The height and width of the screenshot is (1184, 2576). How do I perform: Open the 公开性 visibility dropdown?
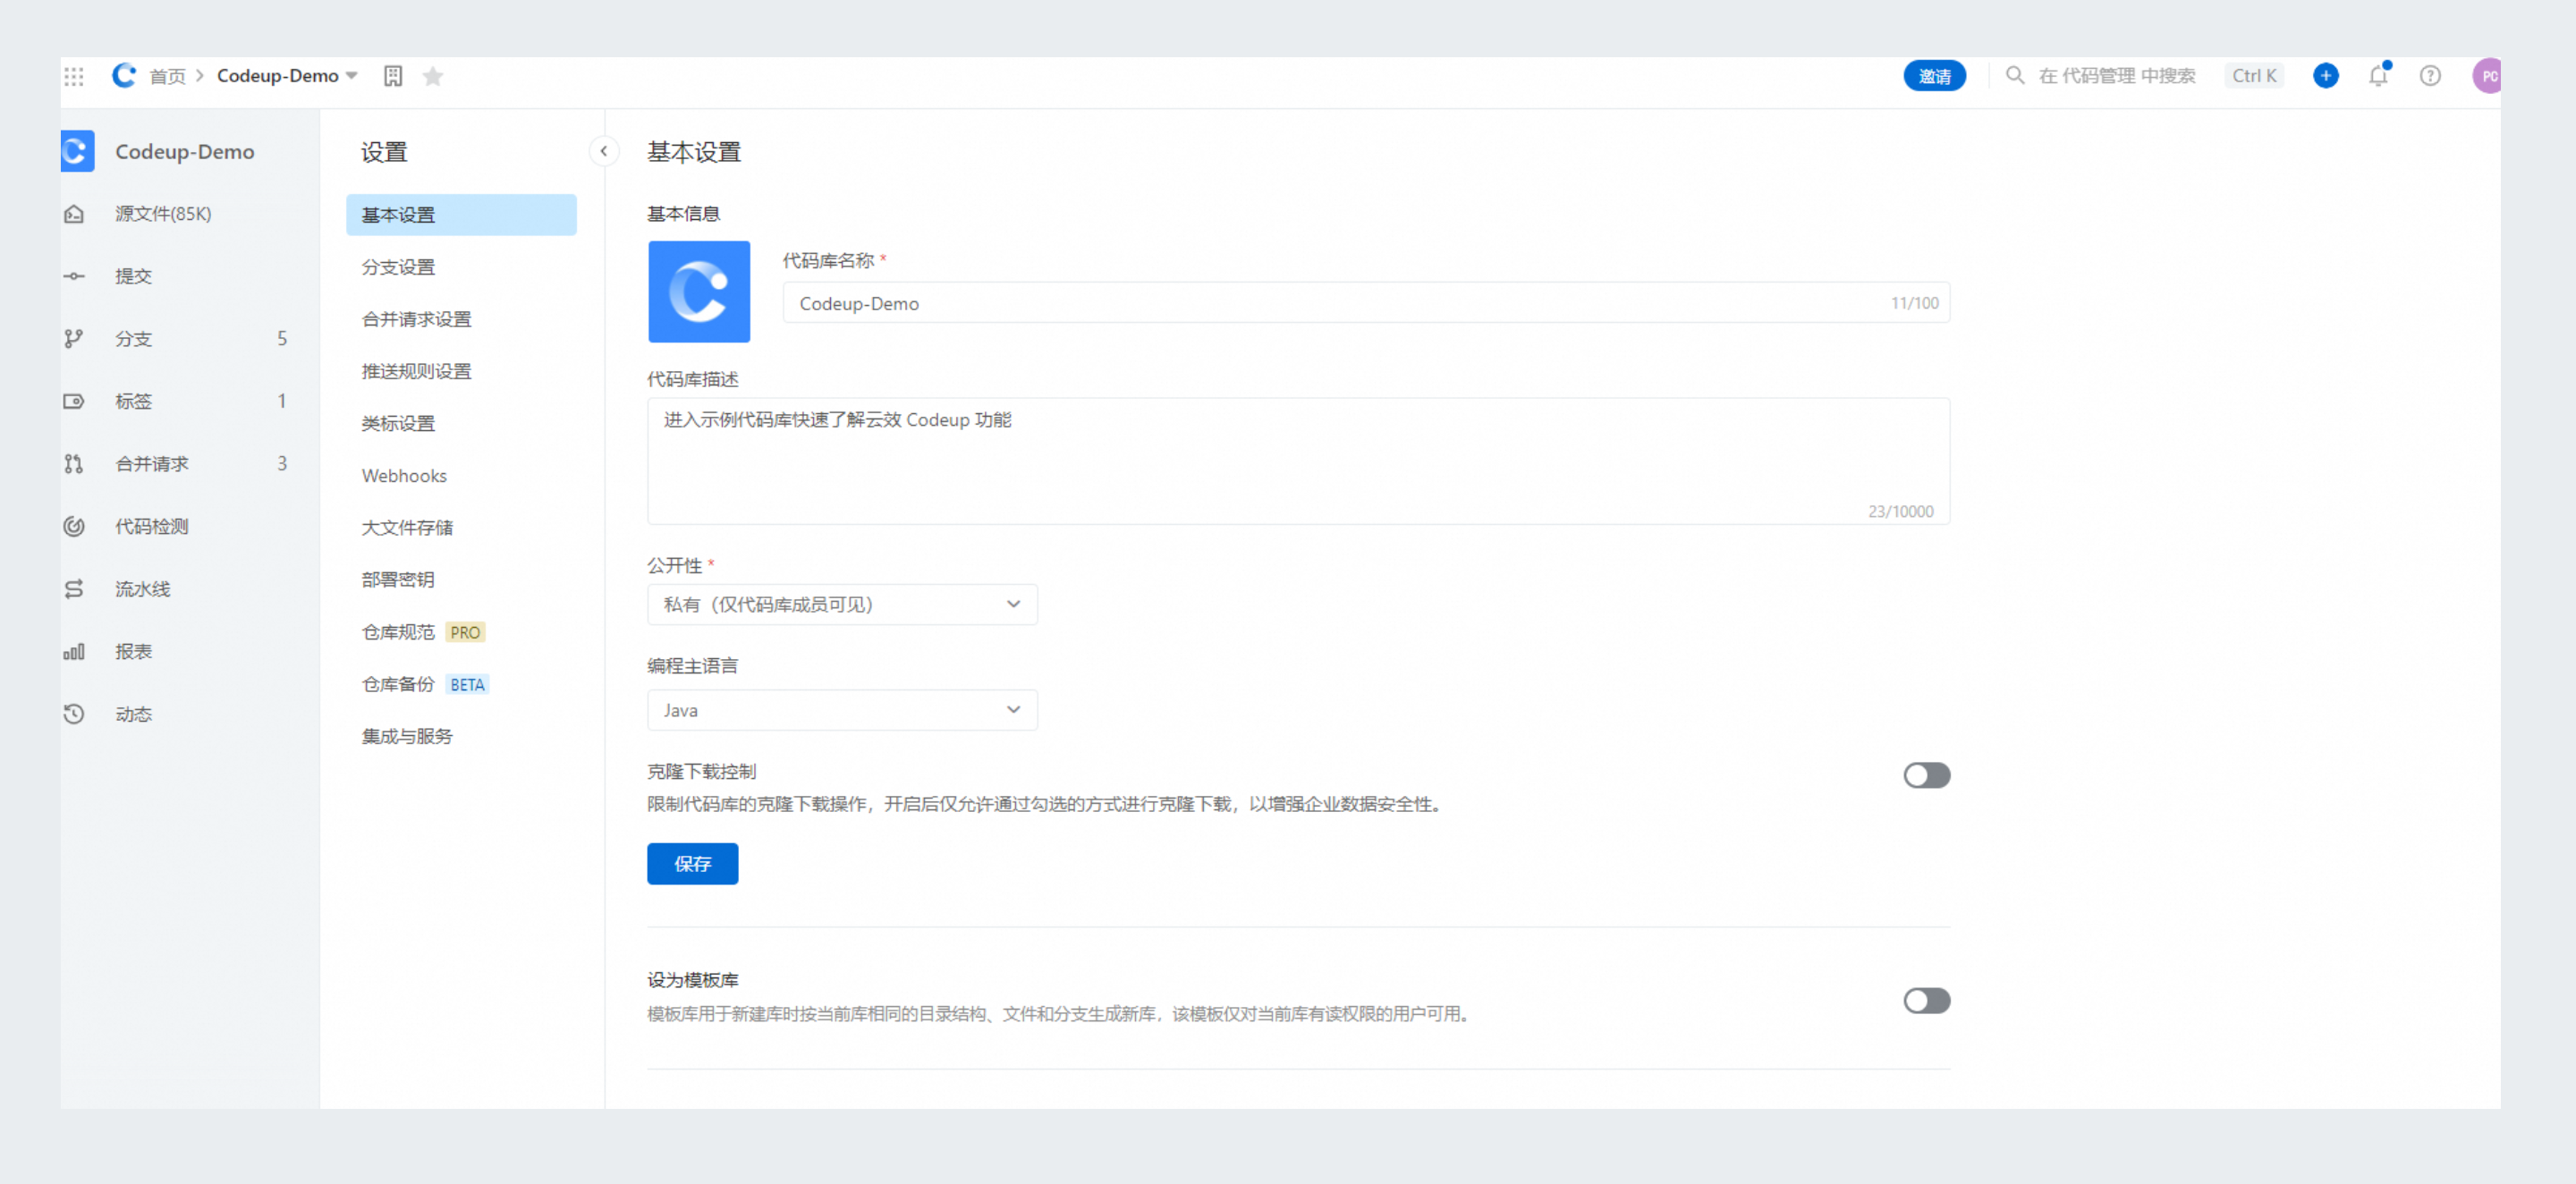click(842, 604)
